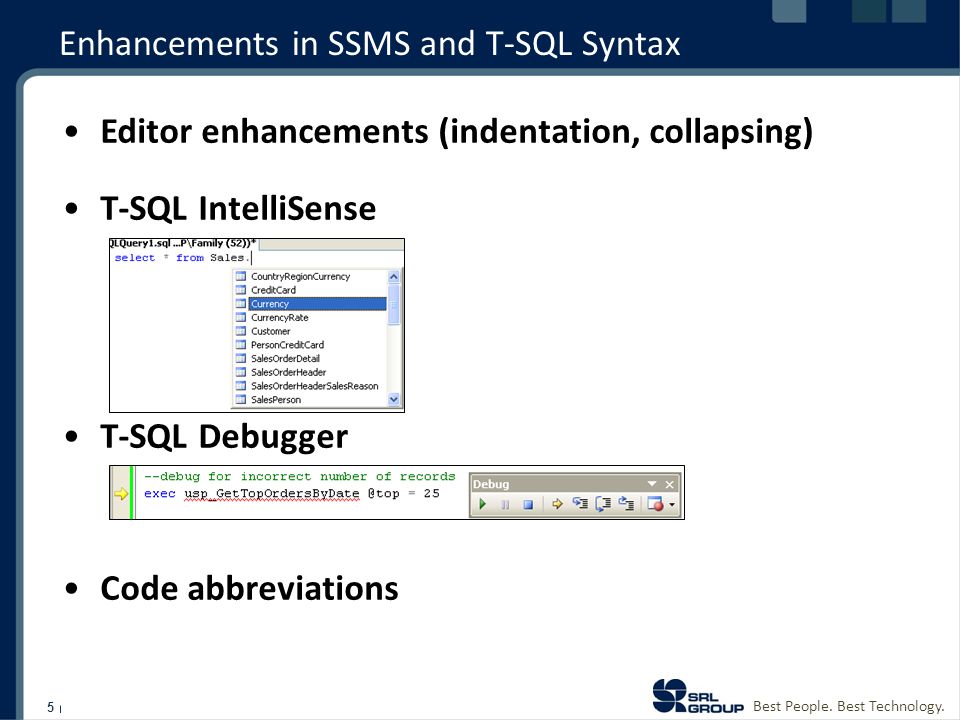Click the IntelliSense list scrollbar thumb

394,304
